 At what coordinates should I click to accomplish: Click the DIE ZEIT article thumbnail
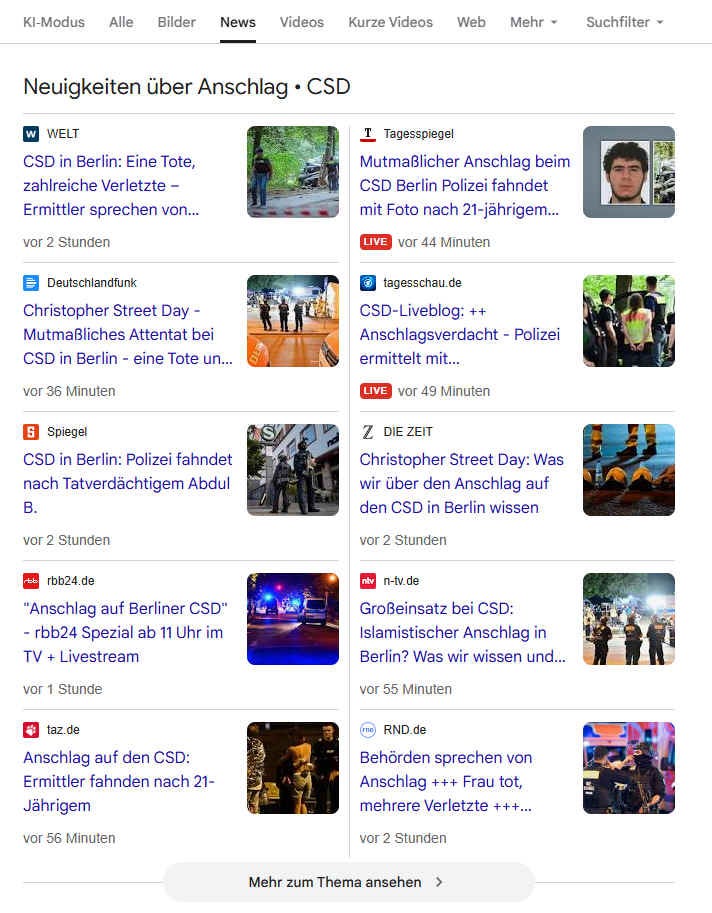click(629, 470)
